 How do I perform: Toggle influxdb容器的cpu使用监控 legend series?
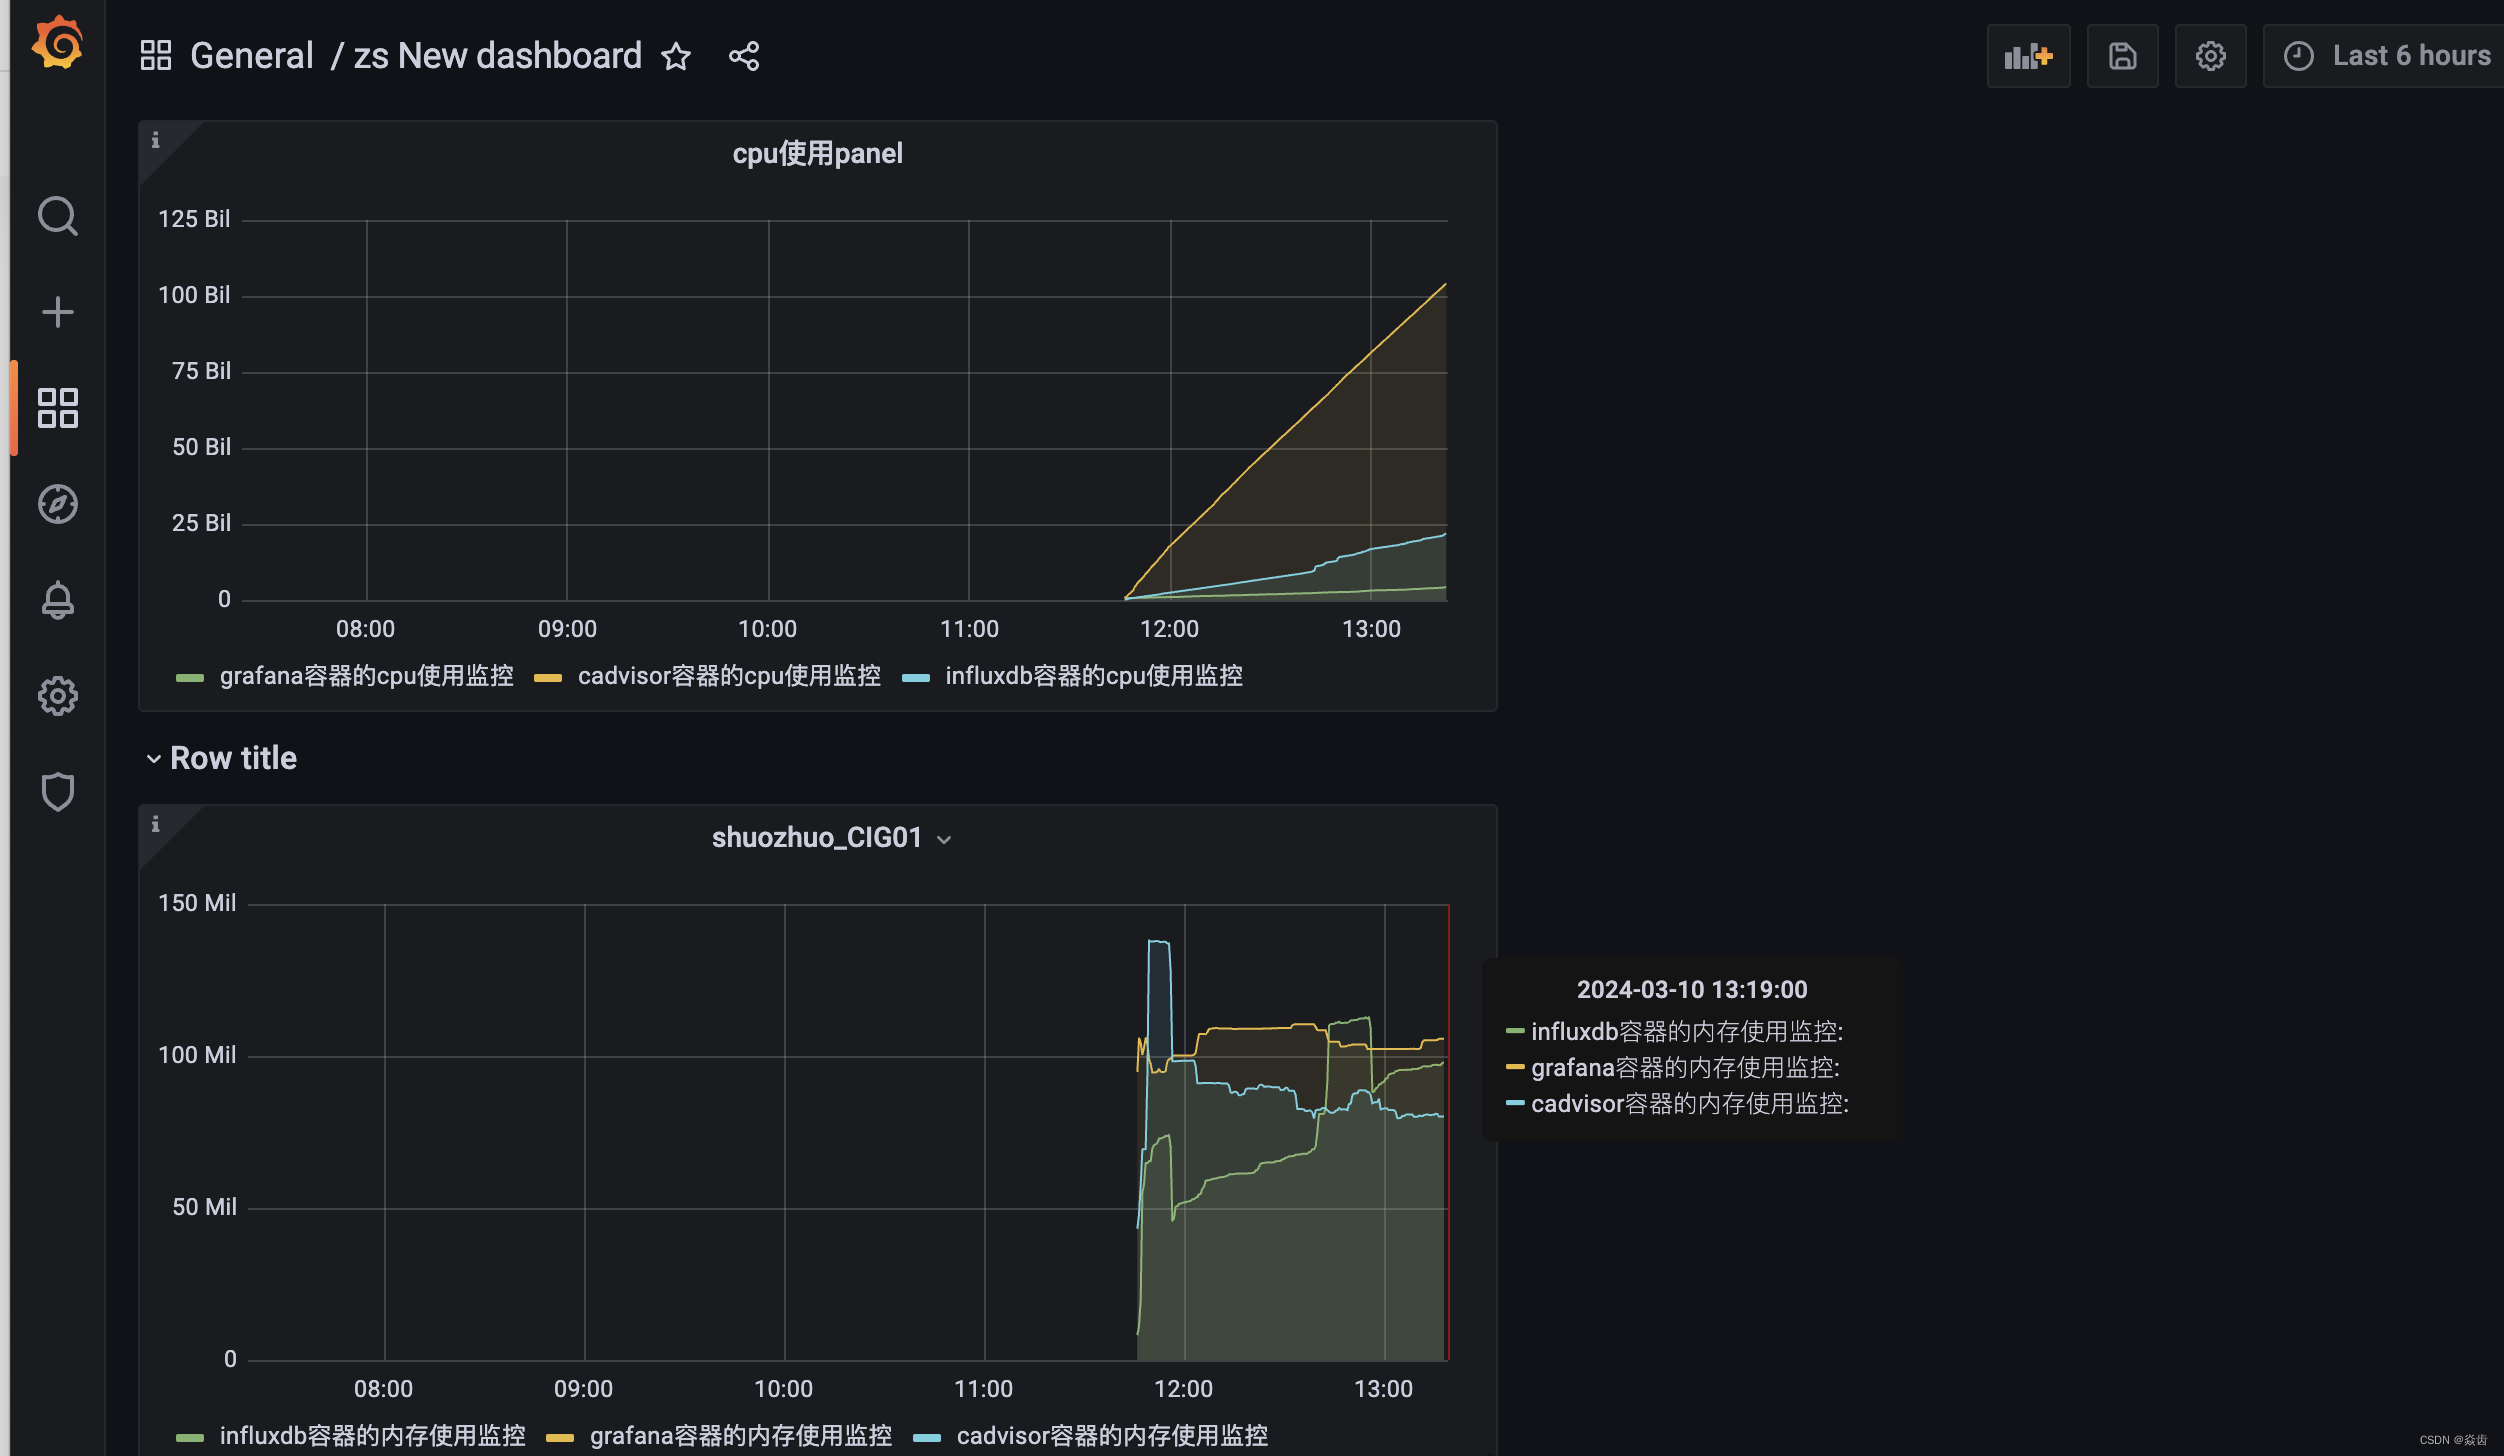(1094, 676)
